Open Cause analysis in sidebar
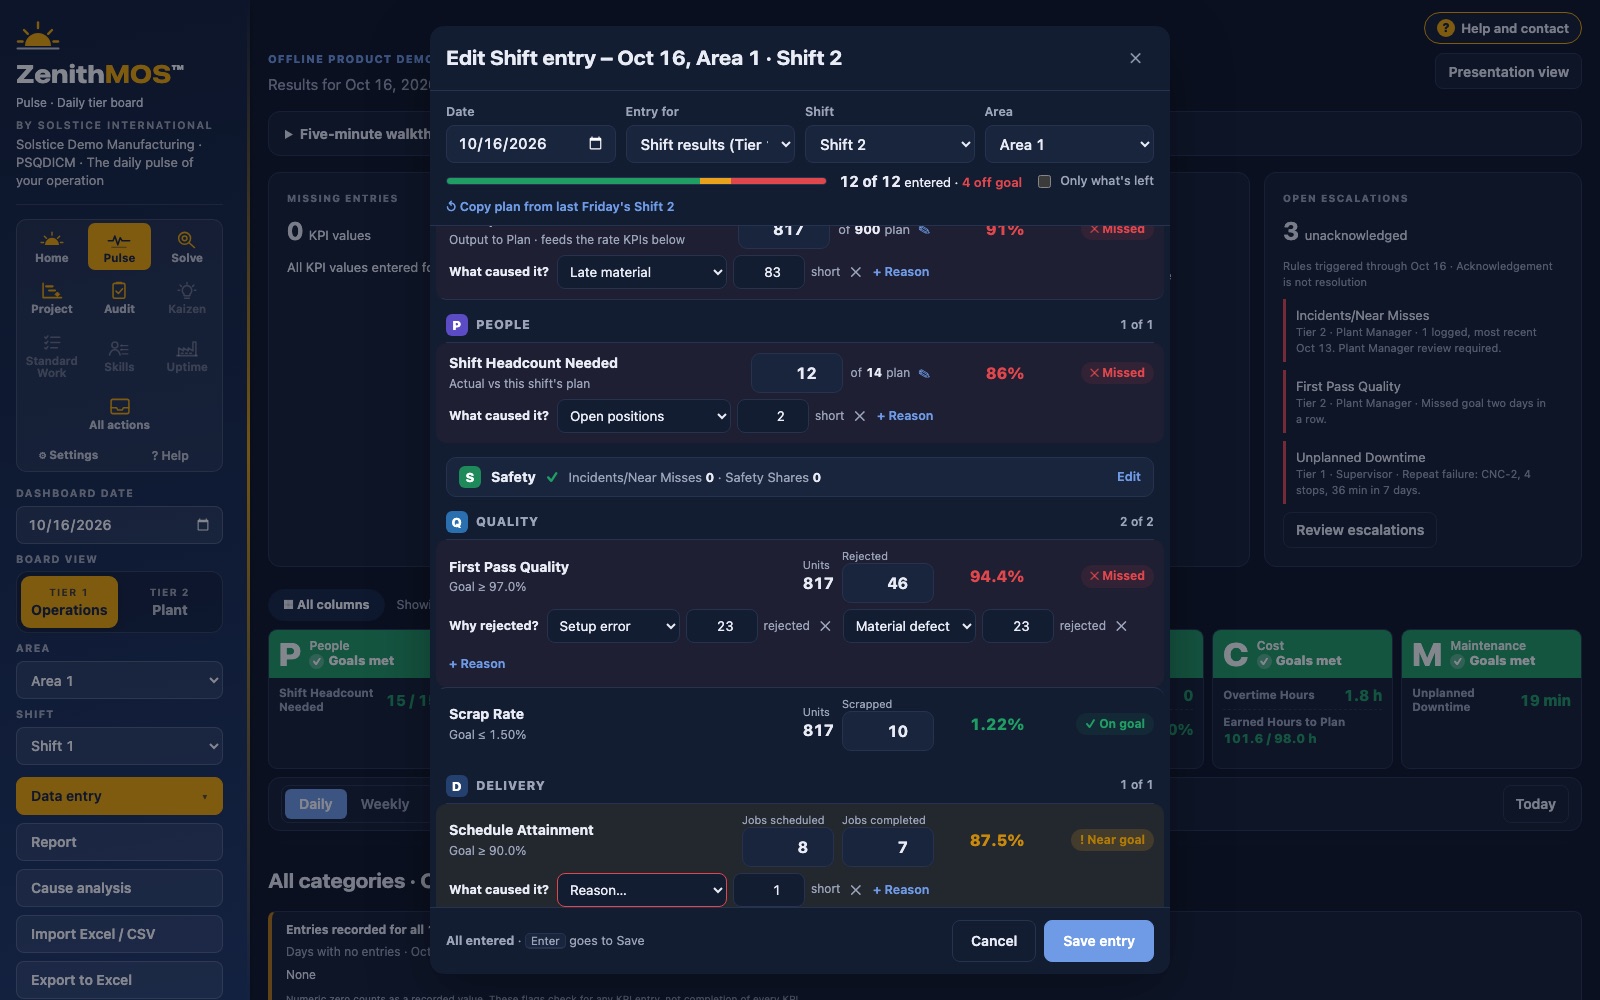 coord(119,888)
